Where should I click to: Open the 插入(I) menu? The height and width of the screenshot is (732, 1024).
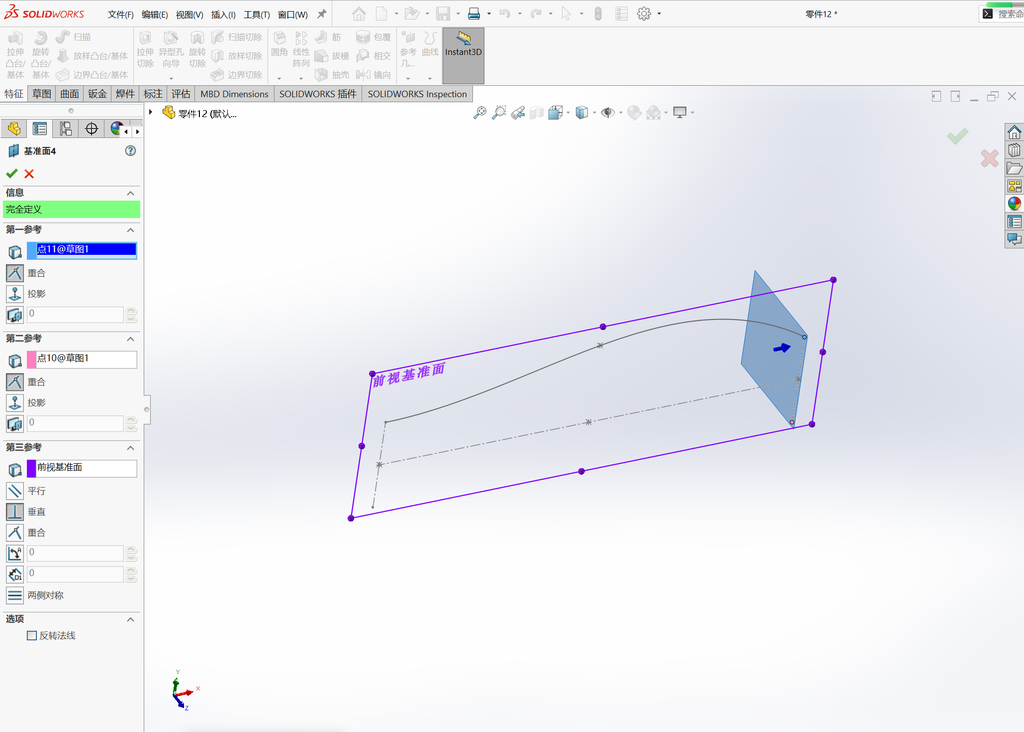[x=223, y=14]
